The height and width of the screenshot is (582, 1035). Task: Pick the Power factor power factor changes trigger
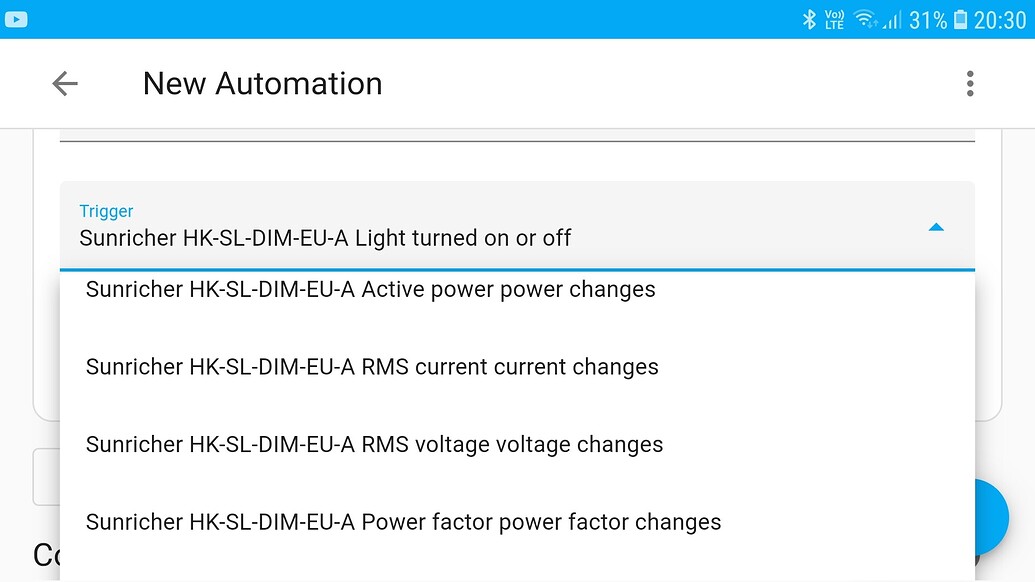403,521
